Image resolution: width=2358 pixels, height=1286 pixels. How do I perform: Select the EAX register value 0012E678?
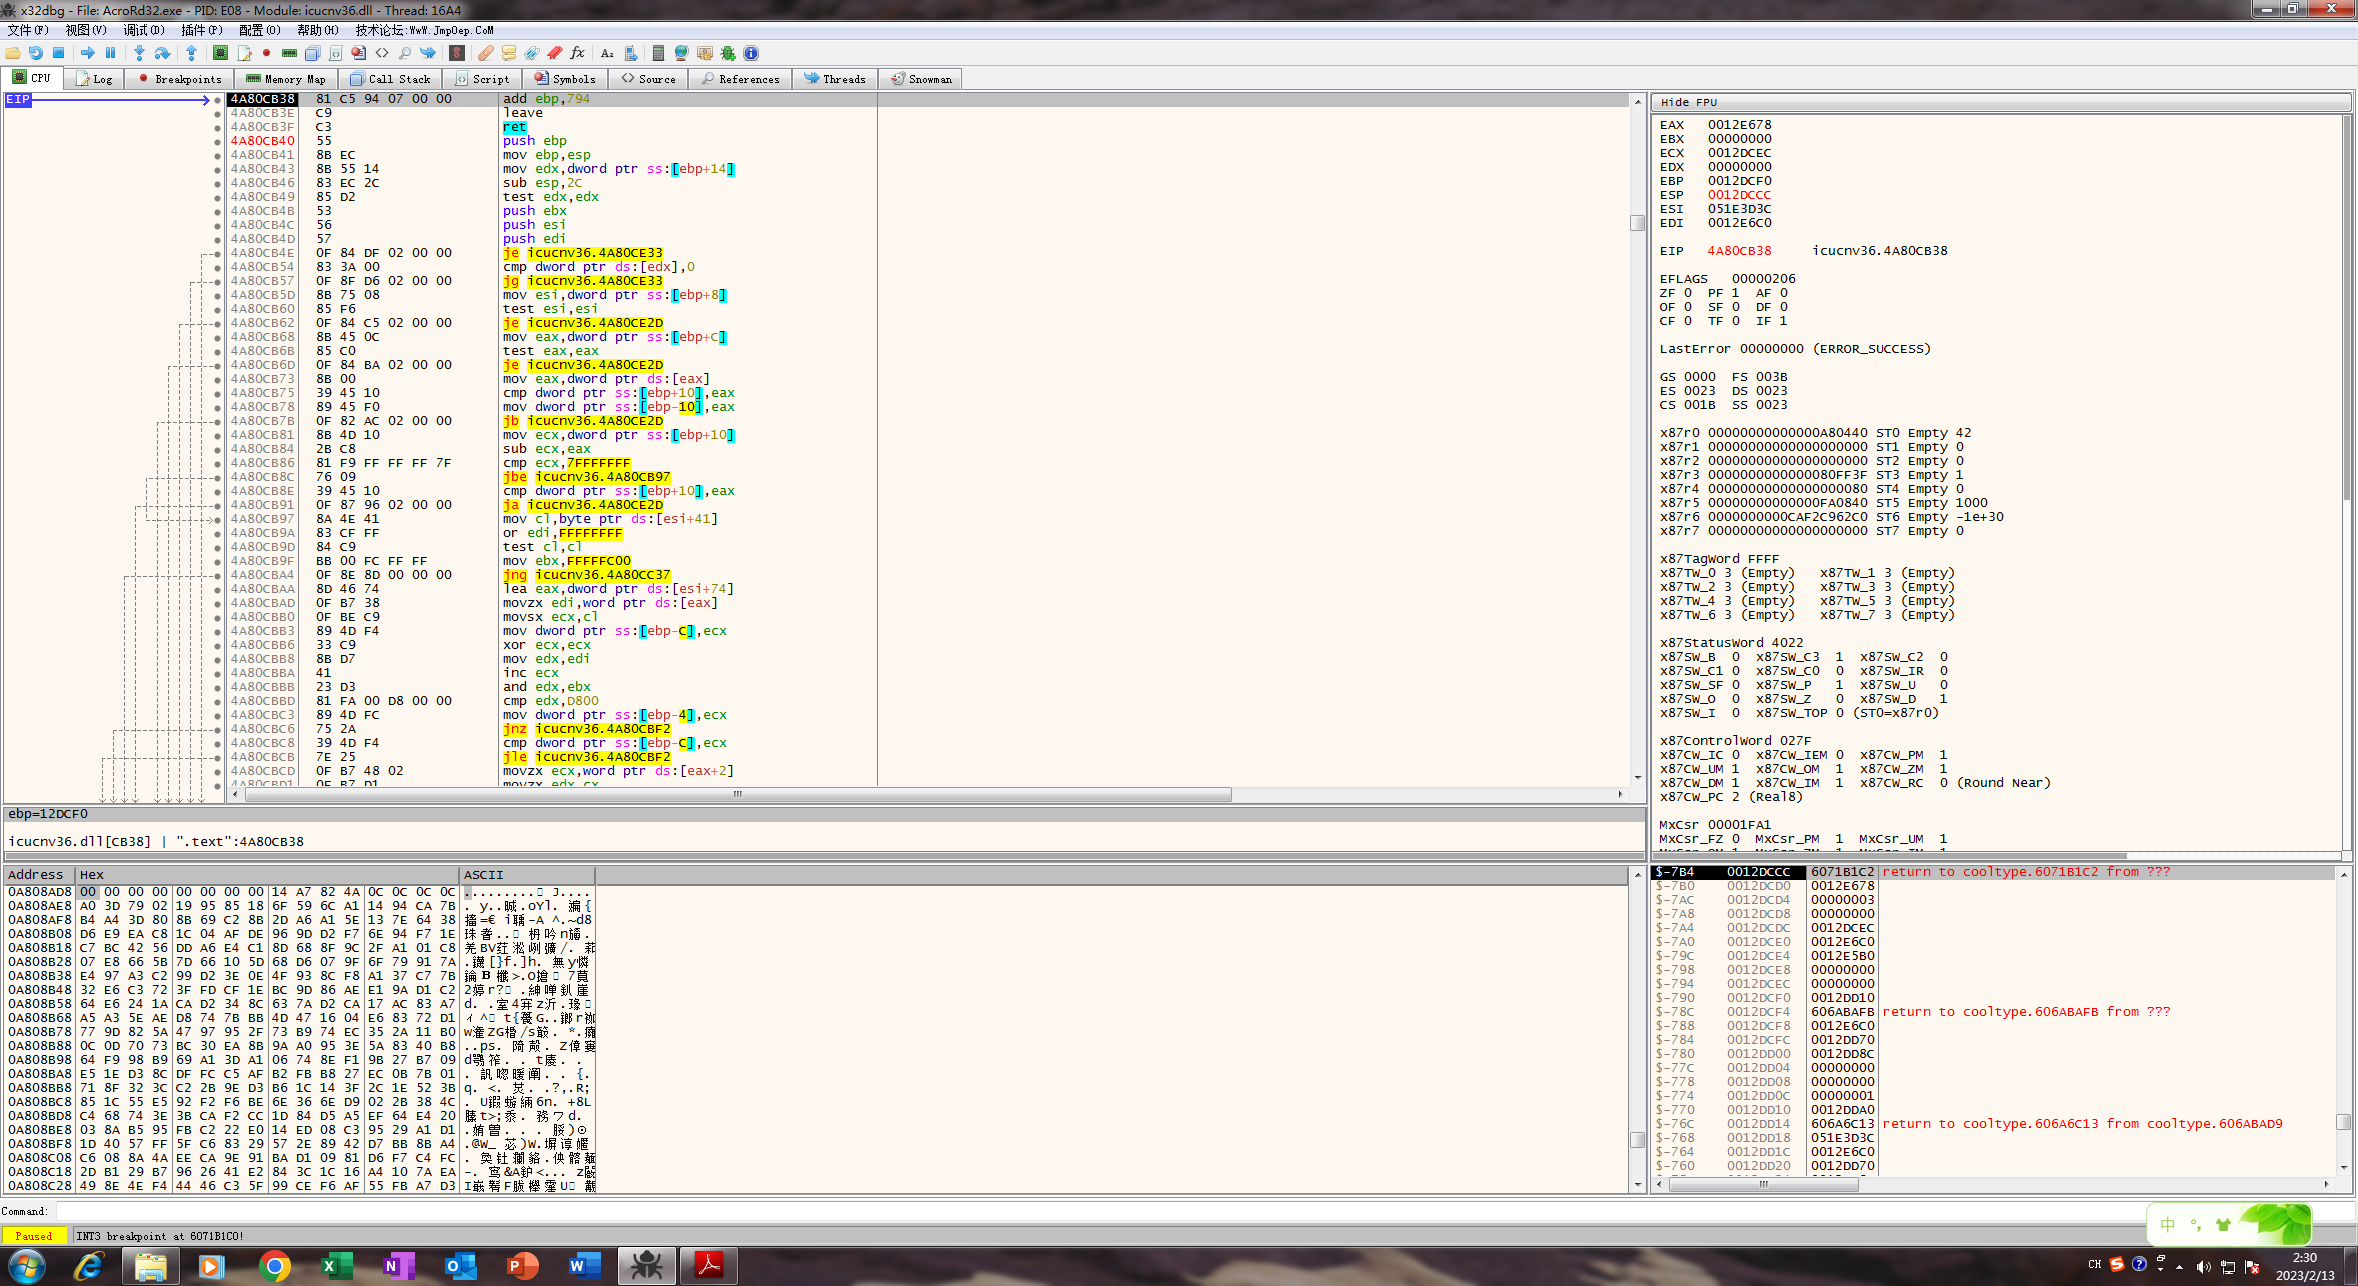coord(1739,125)
